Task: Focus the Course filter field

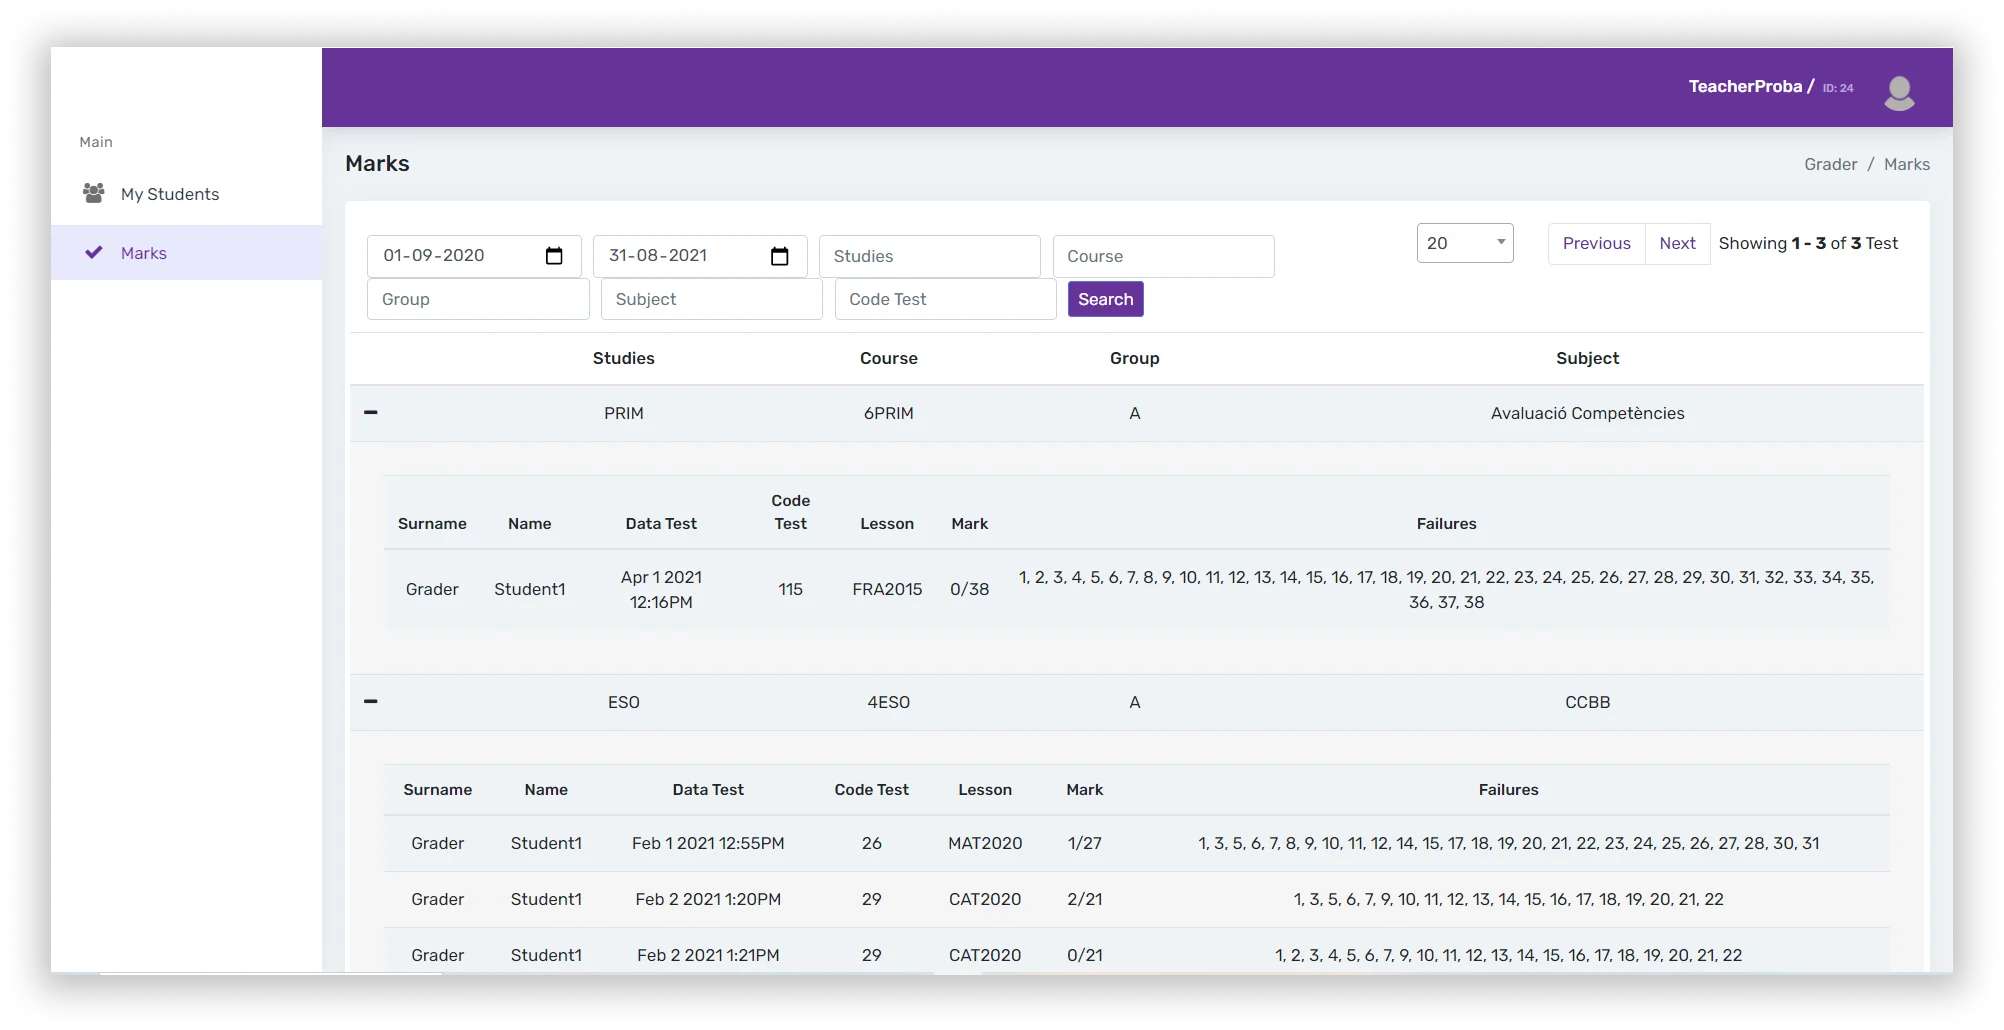Action: (1163, 256)
